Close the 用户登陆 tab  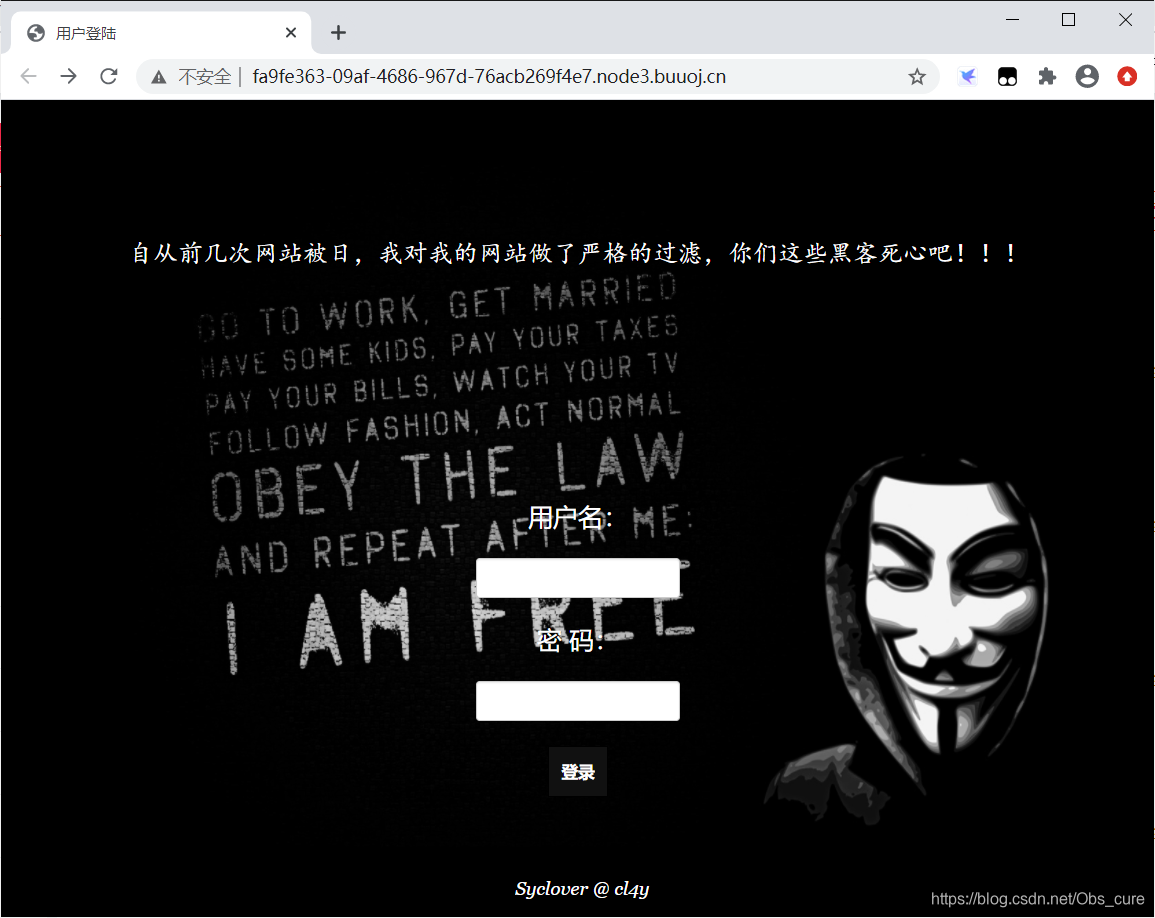[291, 32]
